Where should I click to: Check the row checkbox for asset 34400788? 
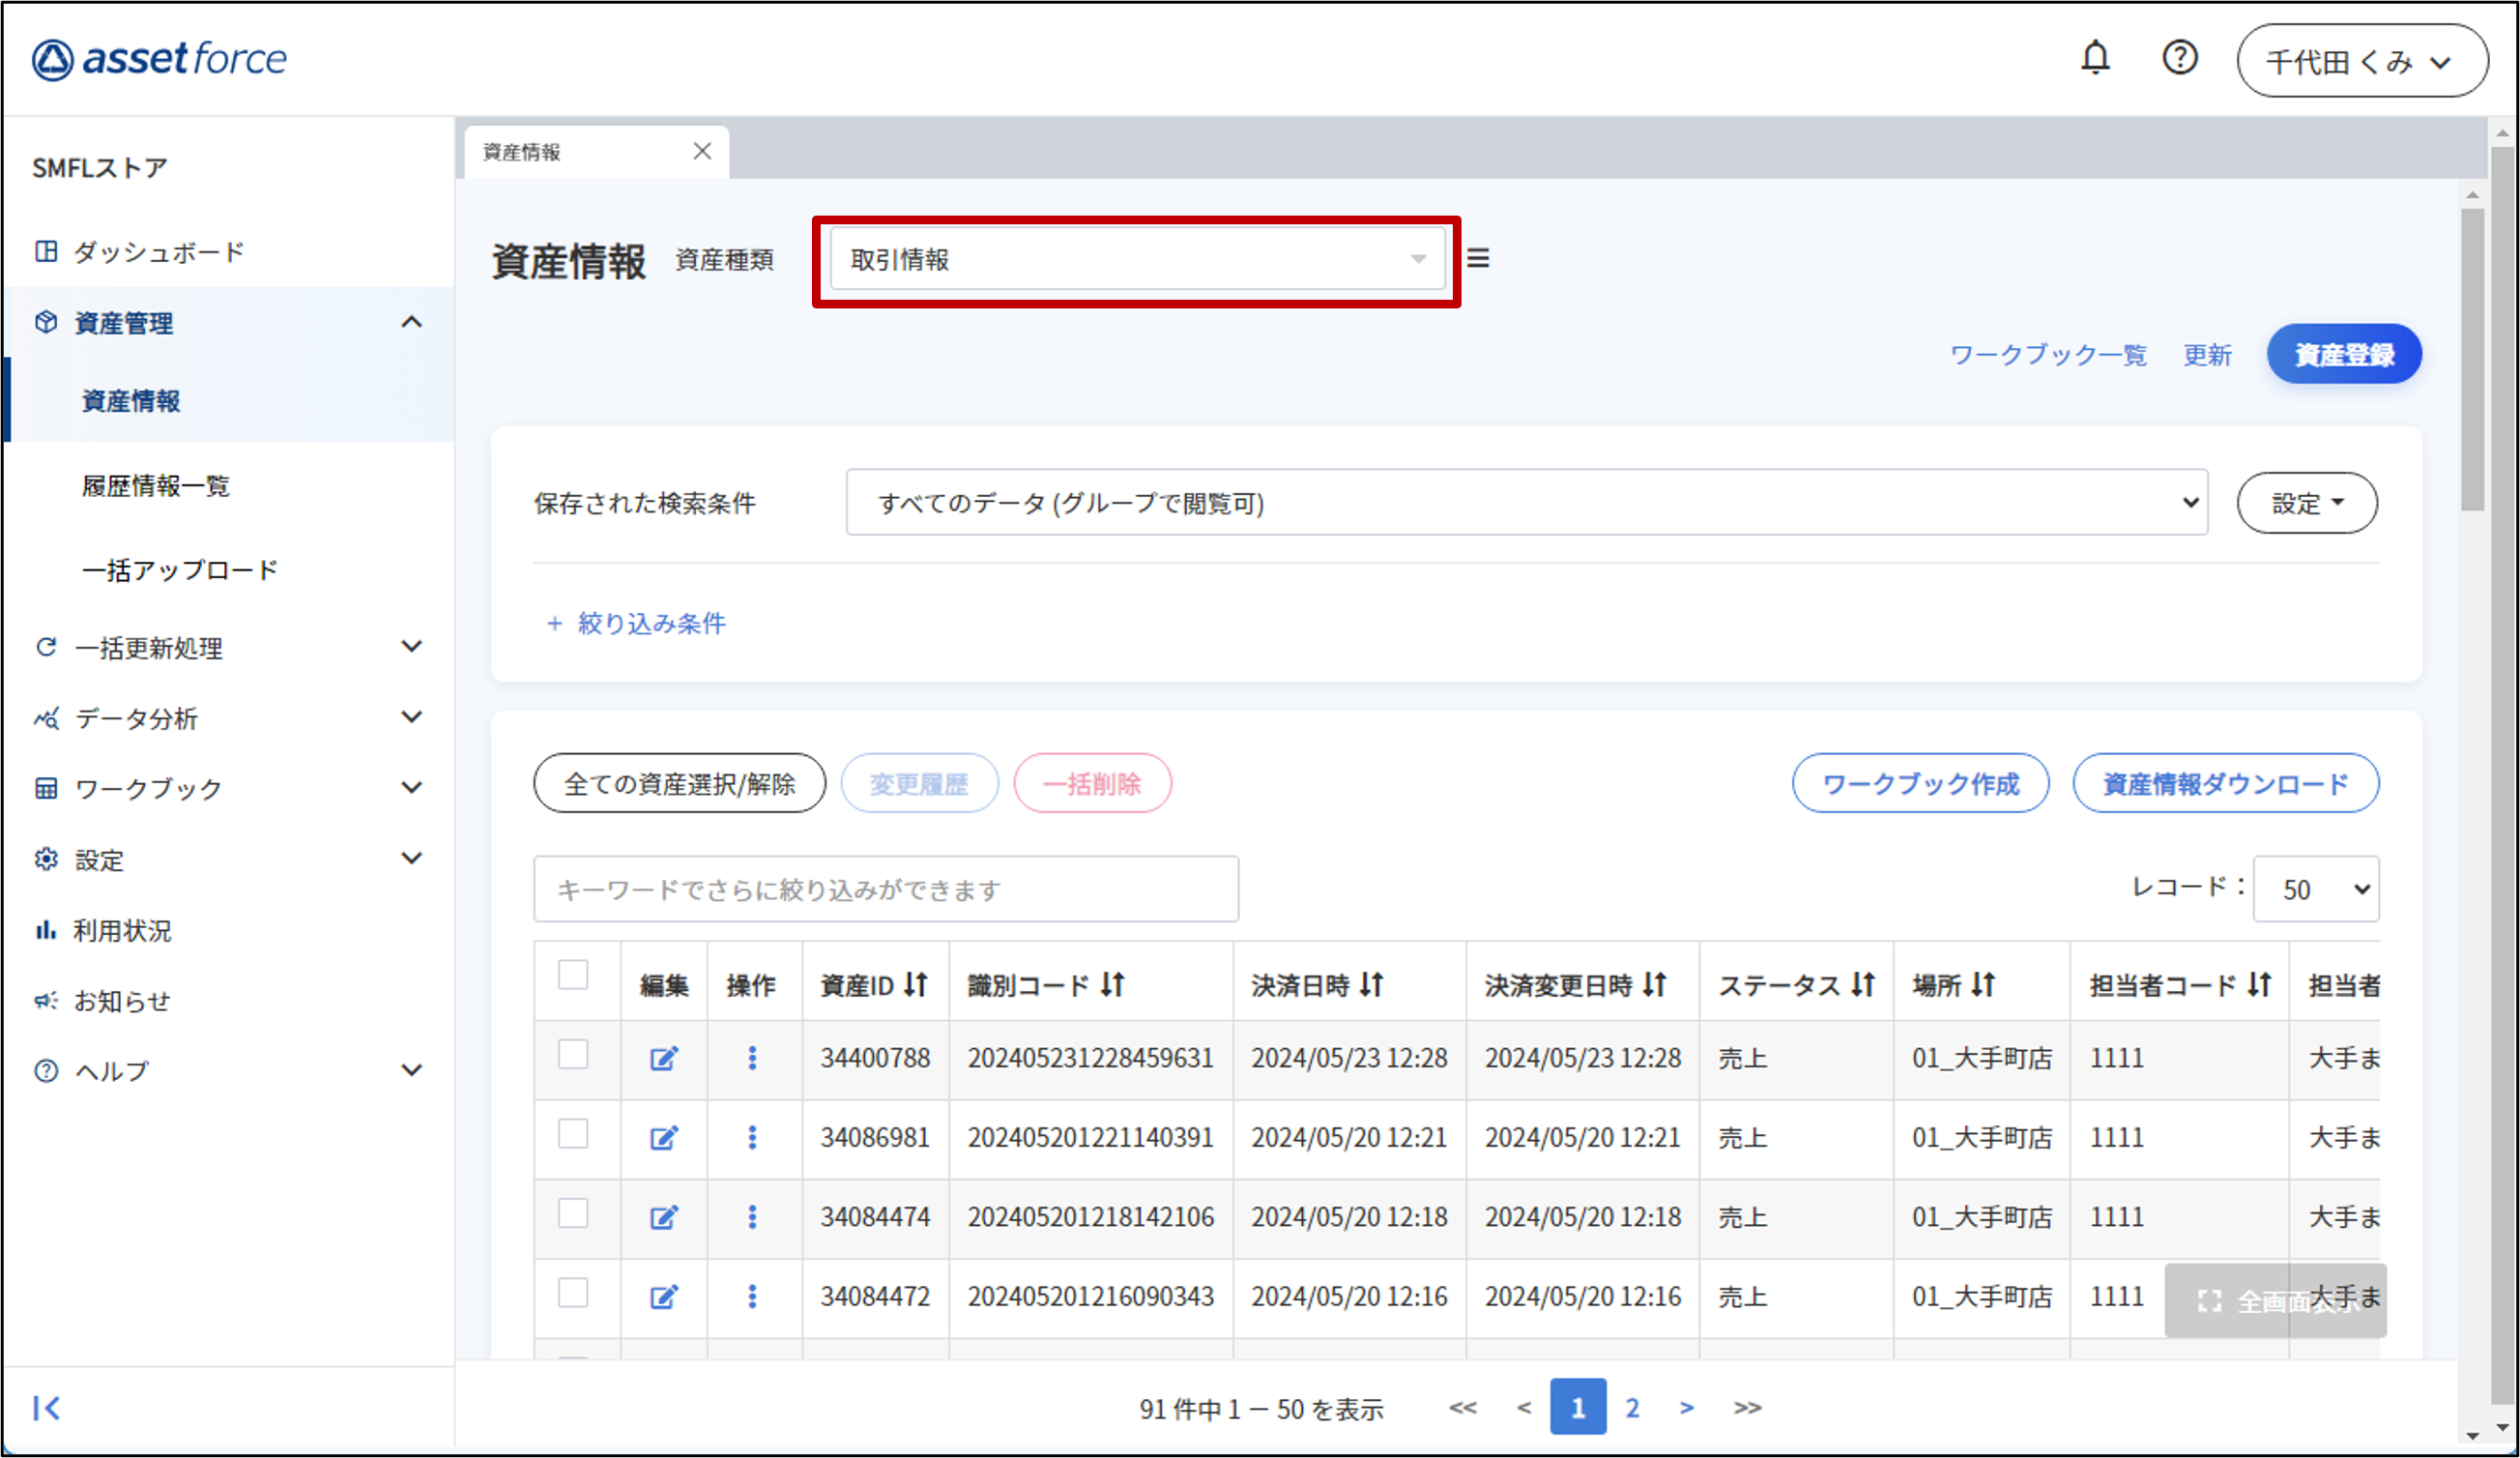coord(573,1054)
